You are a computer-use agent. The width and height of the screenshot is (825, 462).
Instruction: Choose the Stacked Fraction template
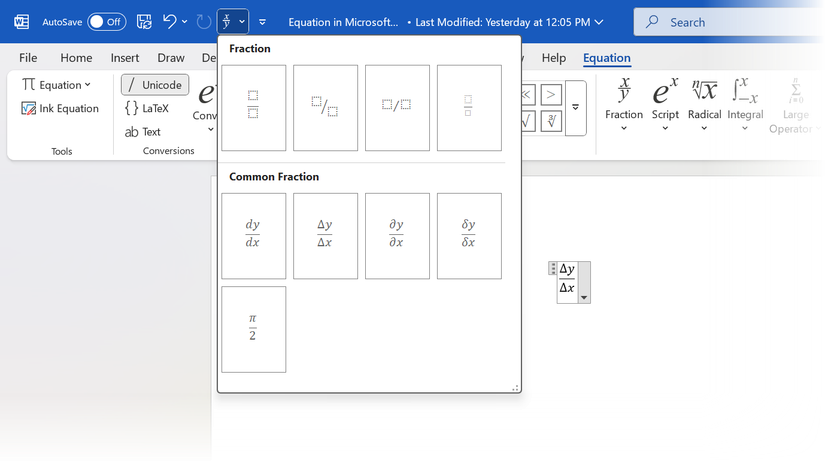tap(254, 108)
